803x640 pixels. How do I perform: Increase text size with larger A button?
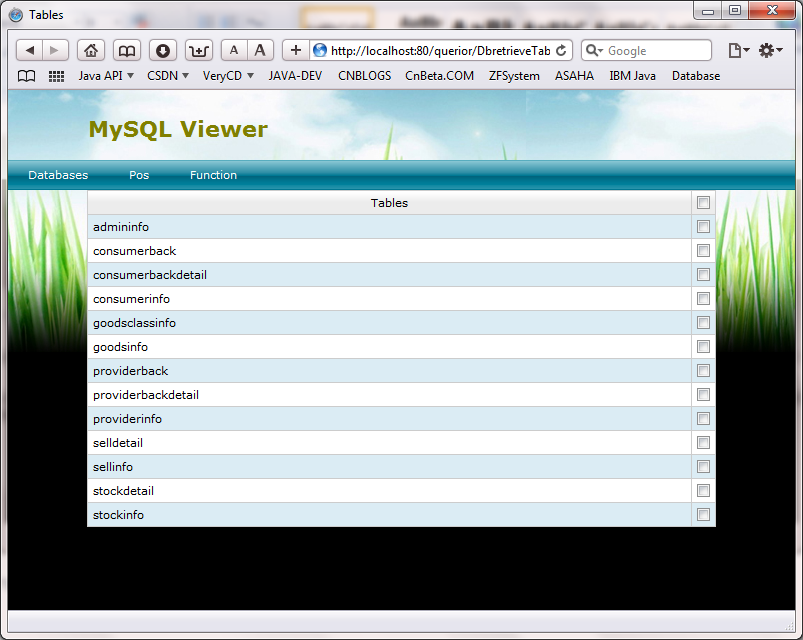point(260,50)
